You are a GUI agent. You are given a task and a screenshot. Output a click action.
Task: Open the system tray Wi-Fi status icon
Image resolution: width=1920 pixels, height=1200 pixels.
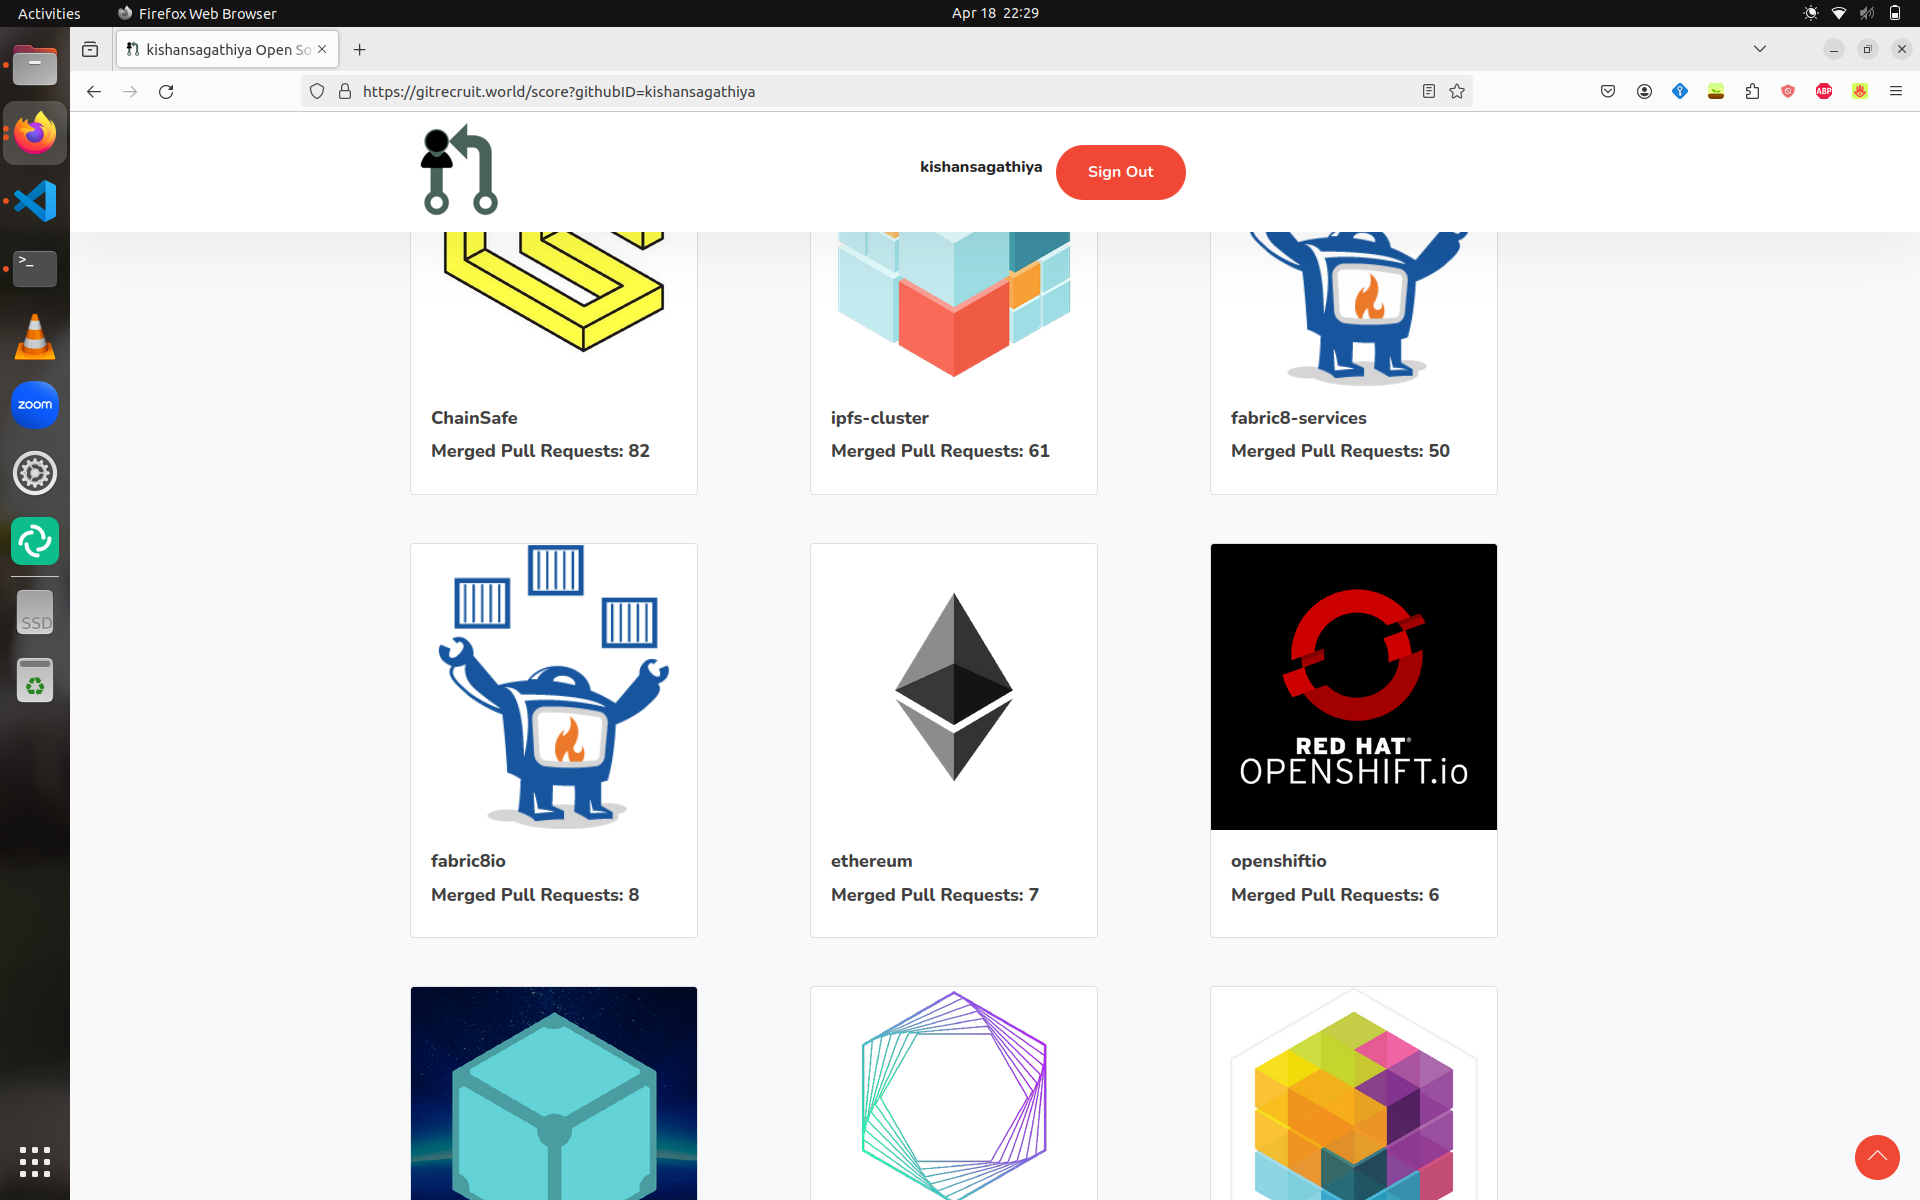[x=1838, y=13]
